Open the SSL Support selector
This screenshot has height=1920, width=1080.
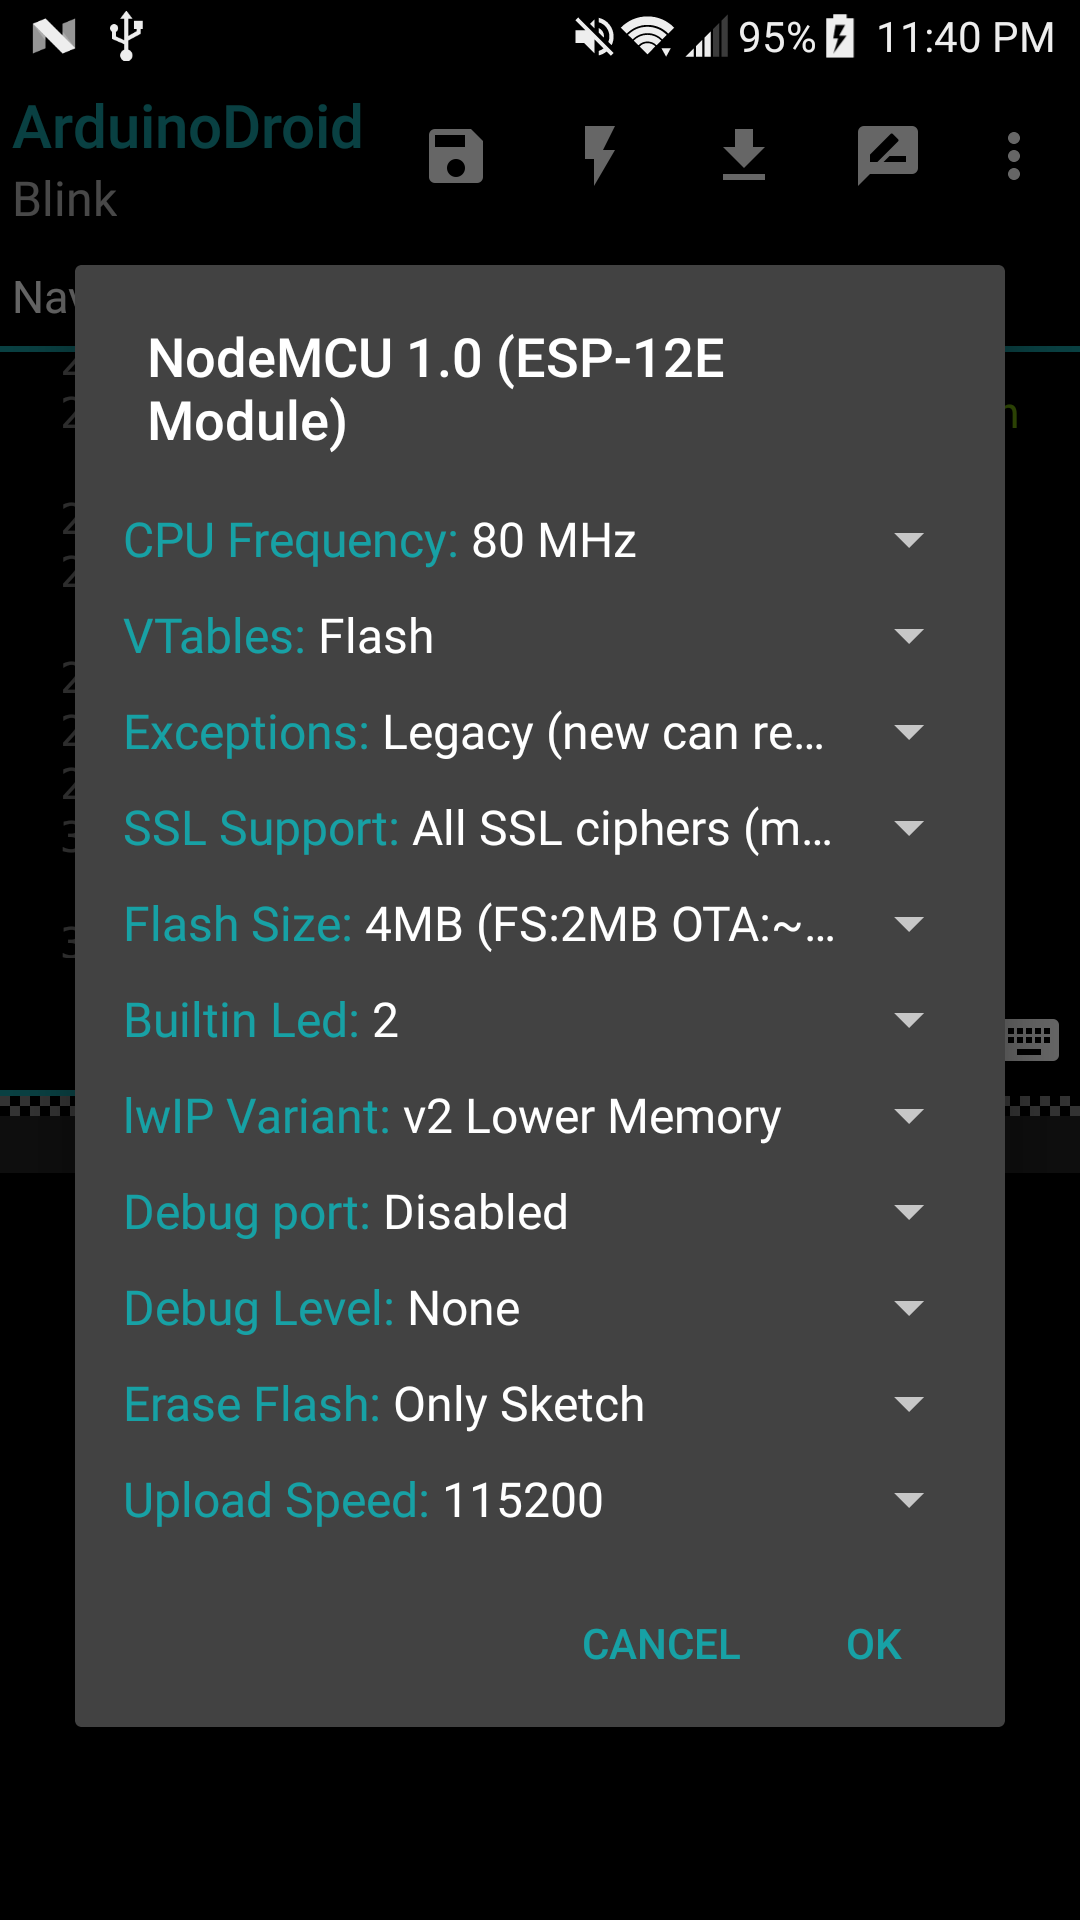coord(908,828)
